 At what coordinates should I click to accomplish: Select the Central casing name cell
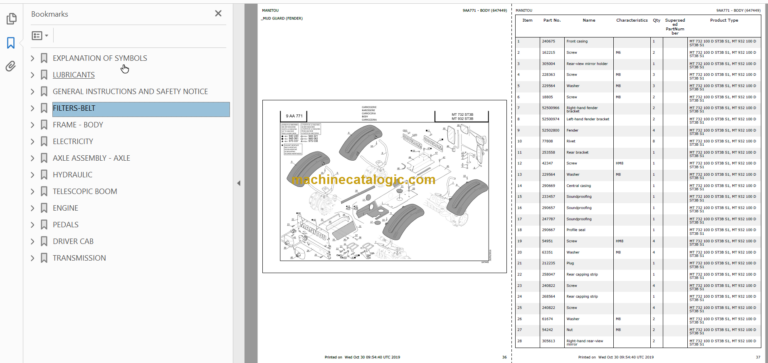(589, 186)
